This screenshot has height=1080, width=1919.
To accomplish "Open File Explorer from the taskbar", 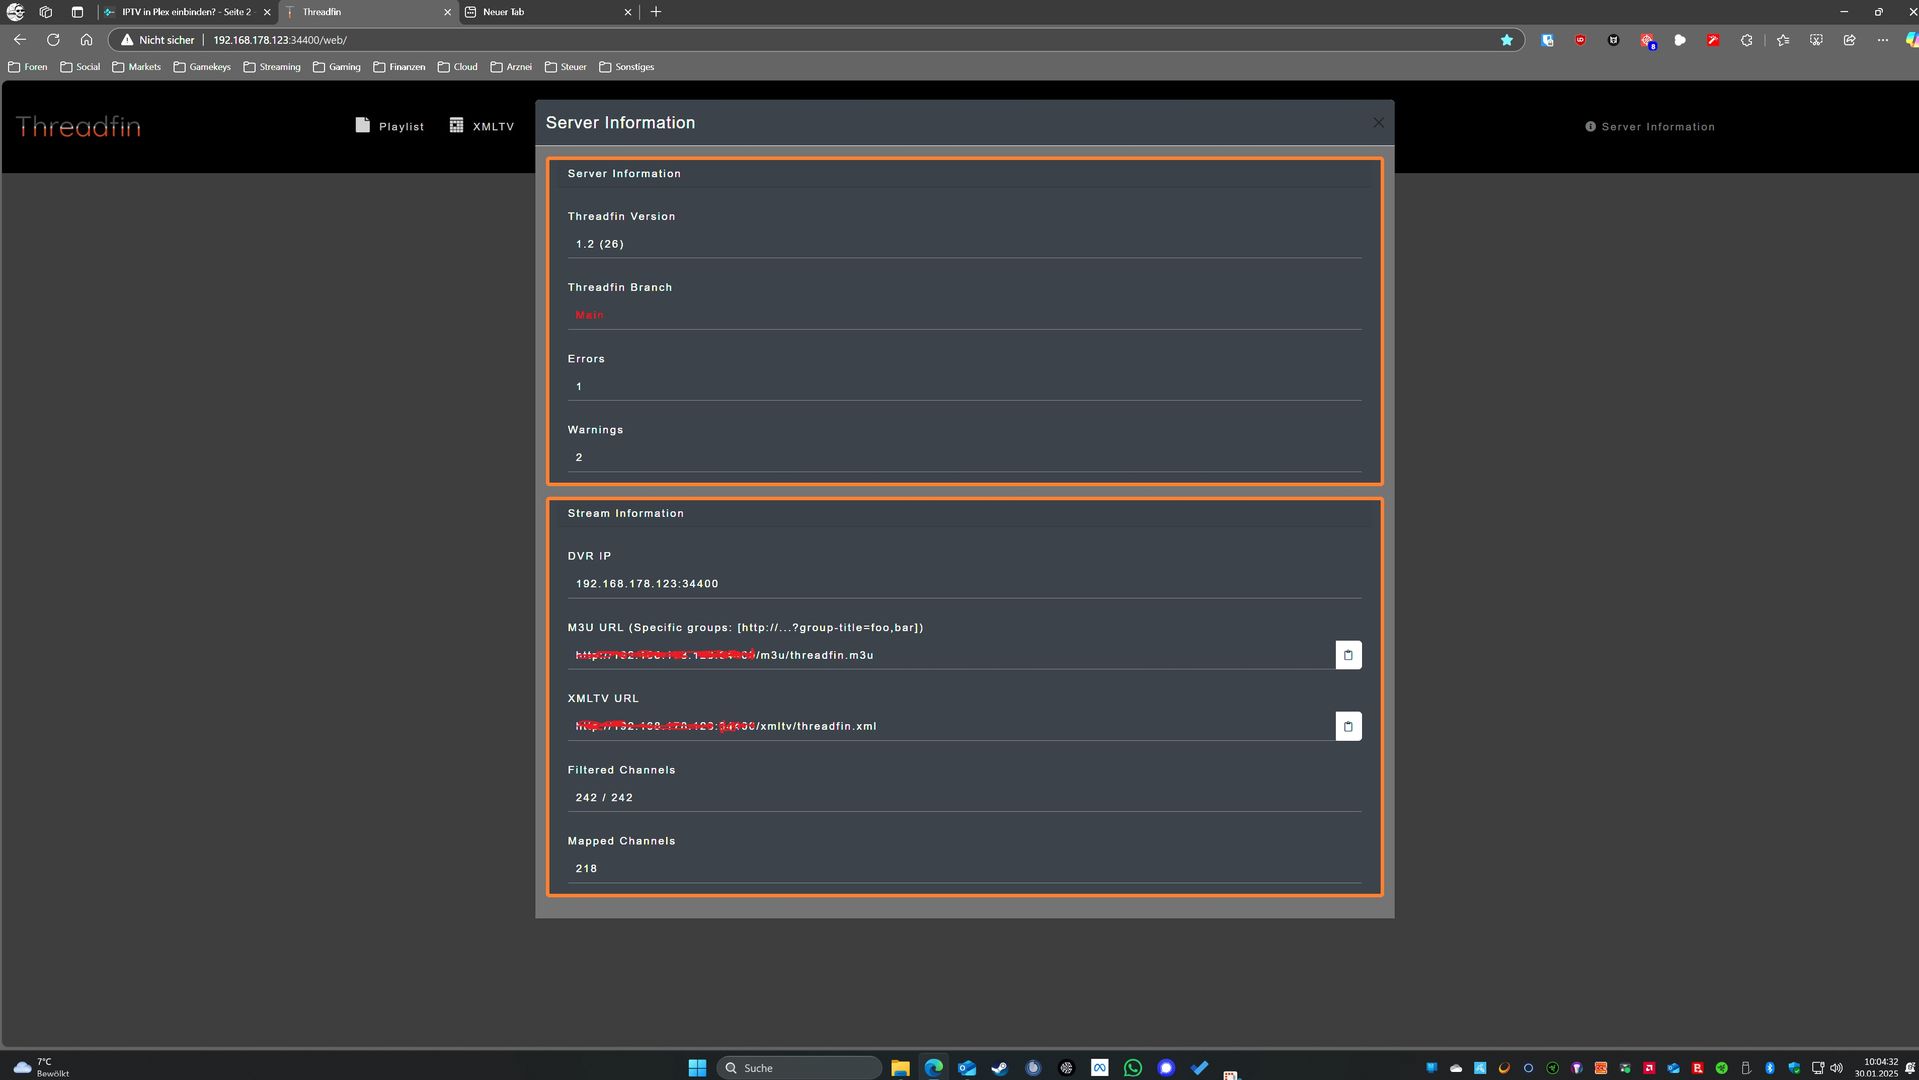I will pos(900,1068).
